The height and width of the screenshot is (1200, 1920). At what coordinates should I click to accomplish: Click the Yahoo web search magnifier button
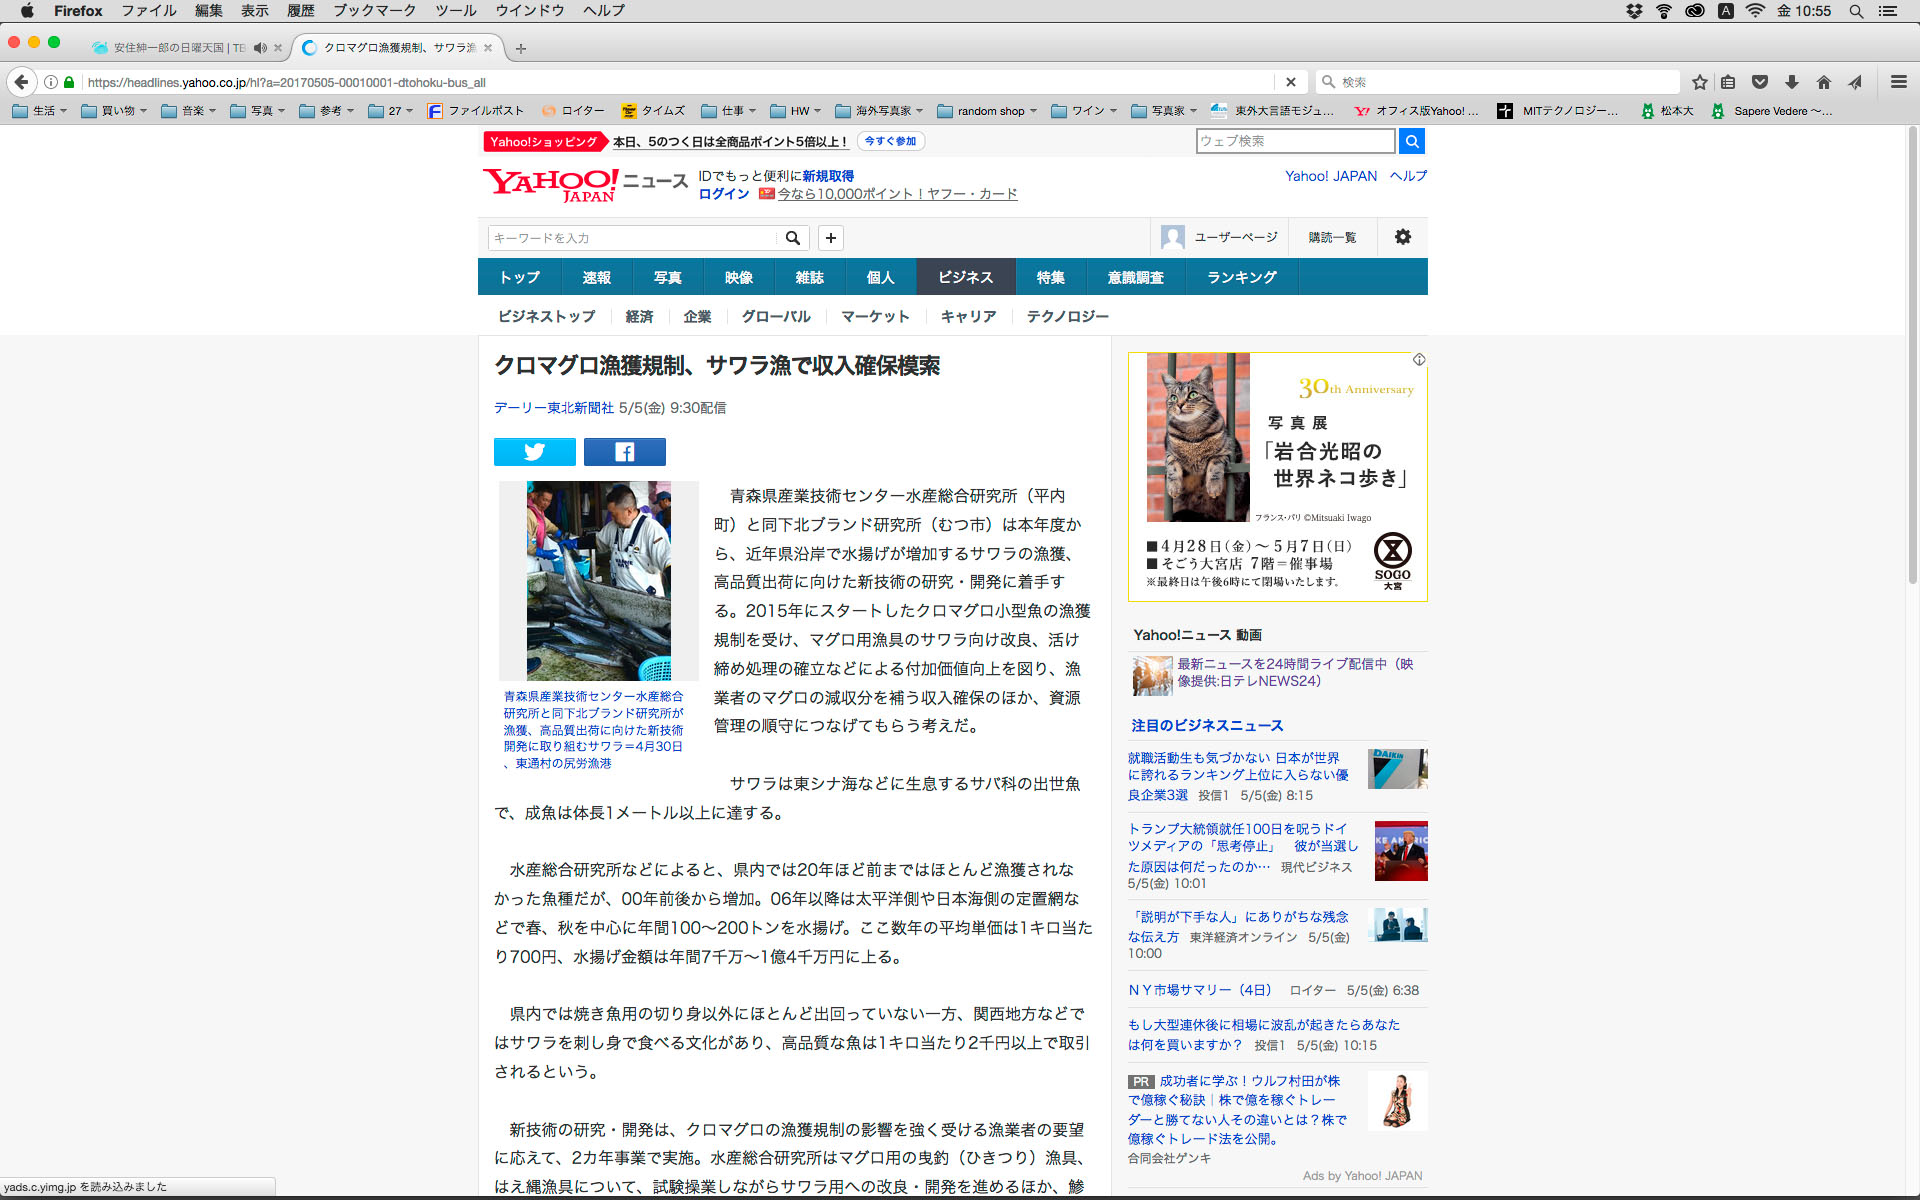click(x=1411, y=141)
